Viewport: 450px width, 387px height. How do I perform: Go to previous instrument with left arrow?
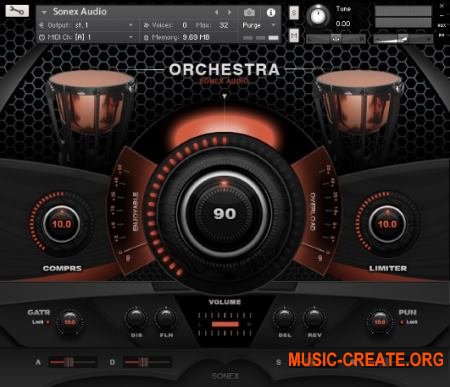point(216,12)
